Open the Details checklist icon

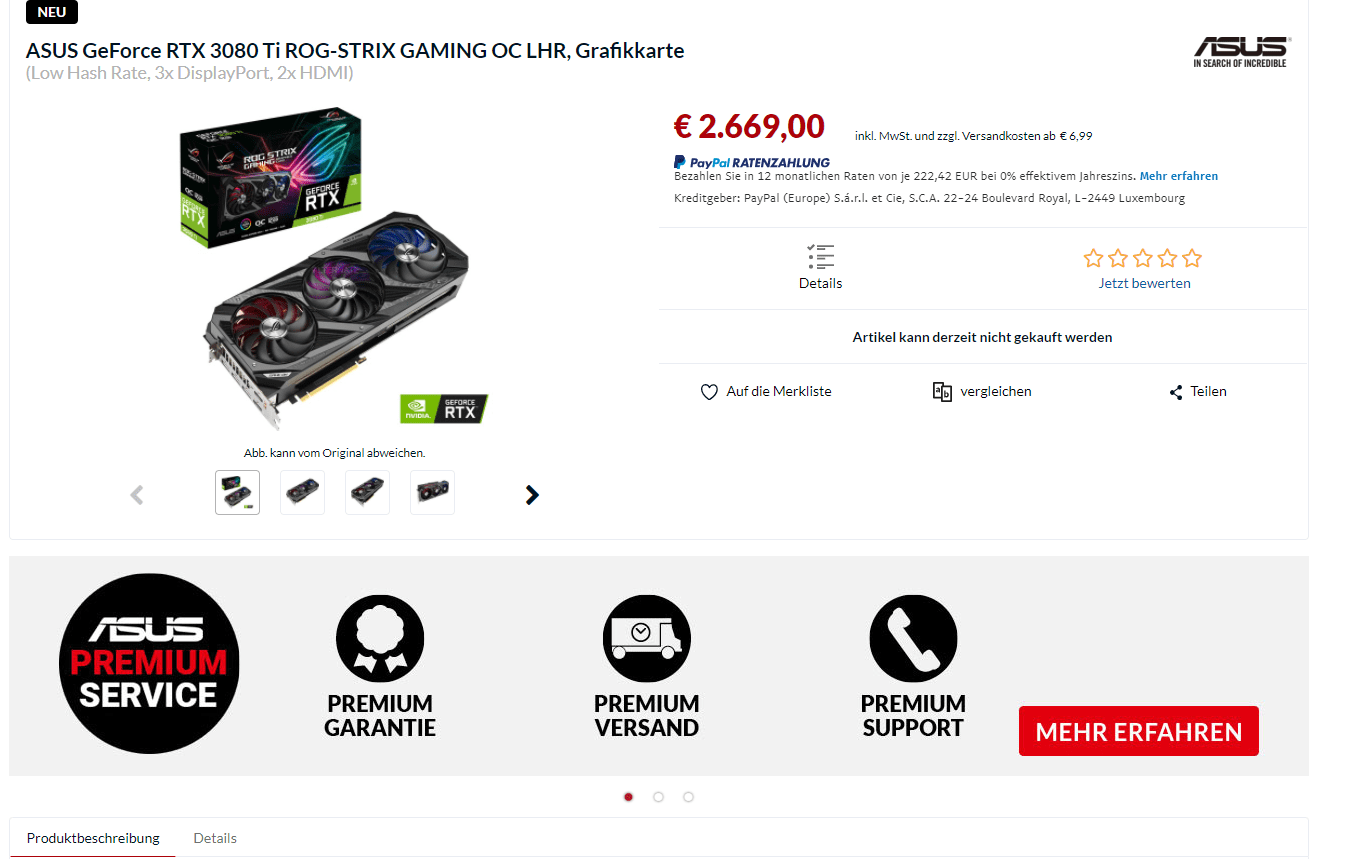[x=820, y=257]
